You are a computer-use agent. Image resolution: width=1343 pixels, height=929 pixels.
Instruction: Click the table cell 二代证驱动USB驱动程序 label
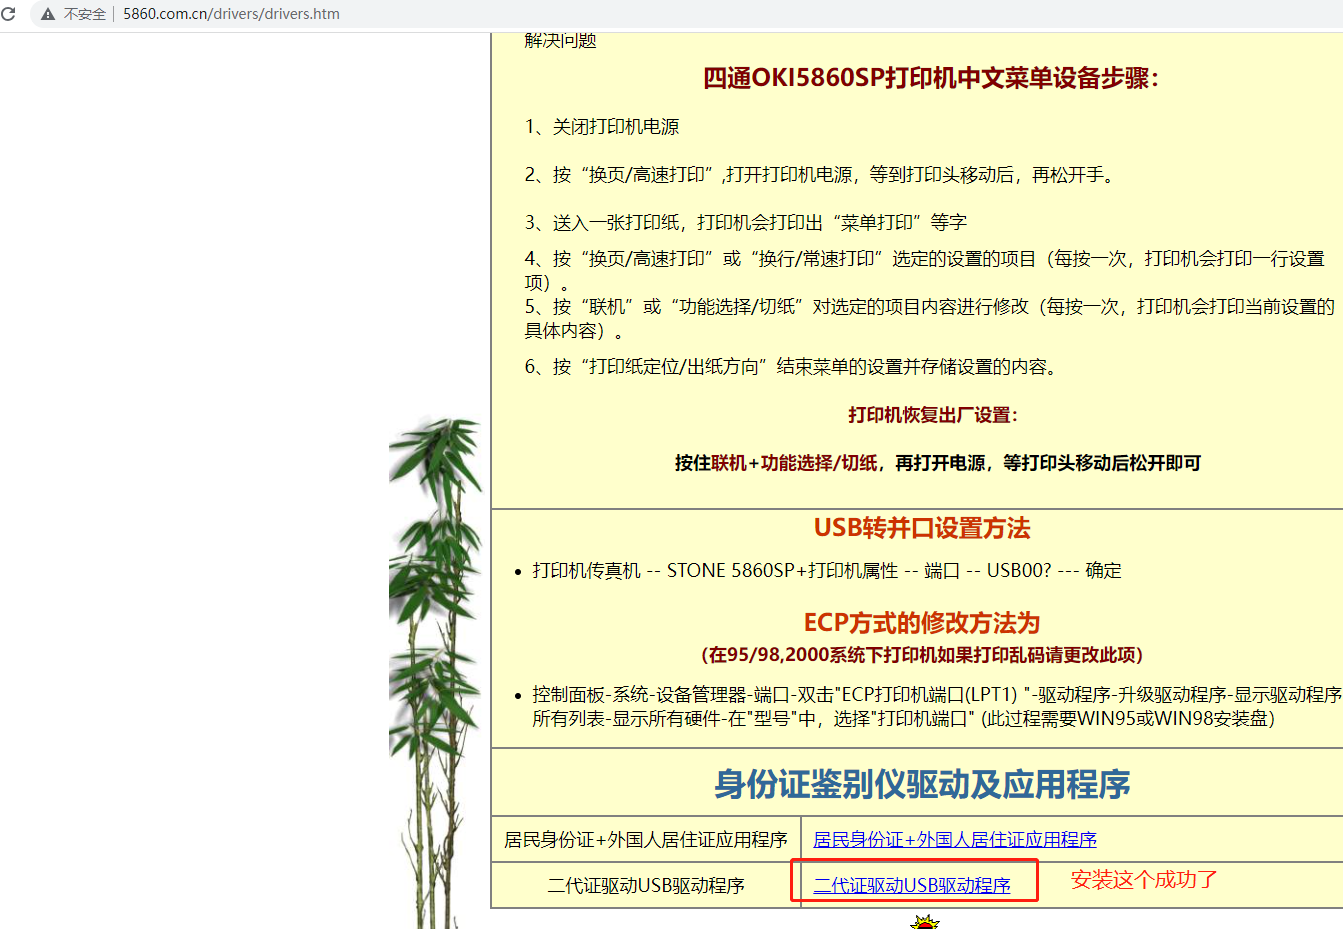tap(646, 886)
